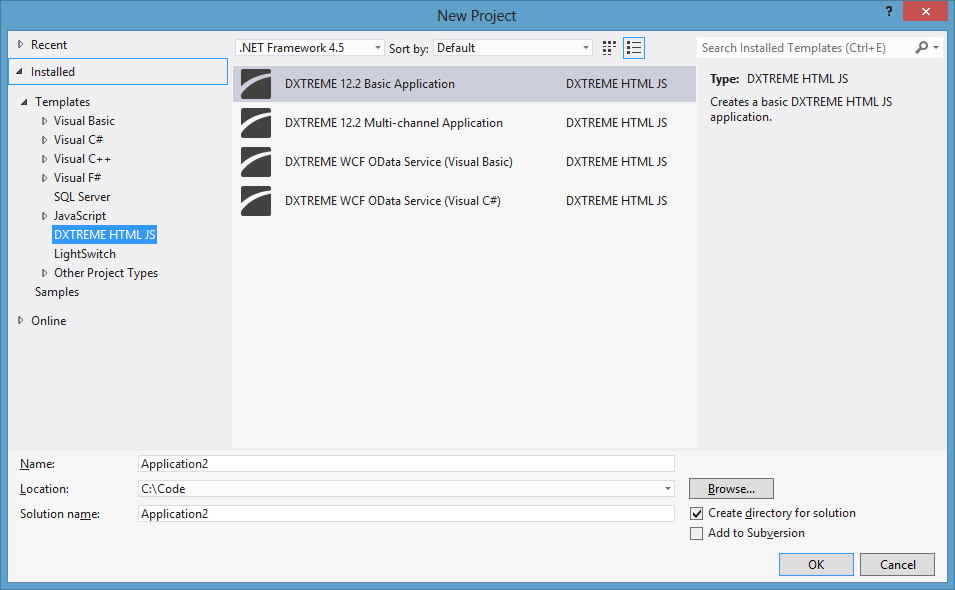Toggle Create directory for solution checkbox
This screenshot has width=955, height=590.
click(x=696, y=513)
